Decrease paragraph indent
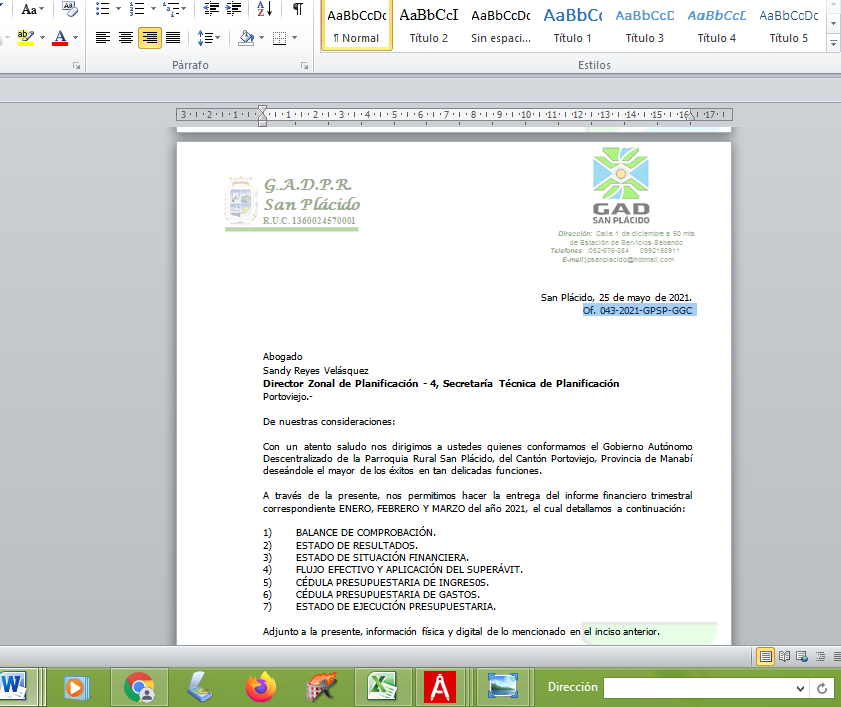Image resolution: width=841 pixels, height=707 pixels. (210, 9)
